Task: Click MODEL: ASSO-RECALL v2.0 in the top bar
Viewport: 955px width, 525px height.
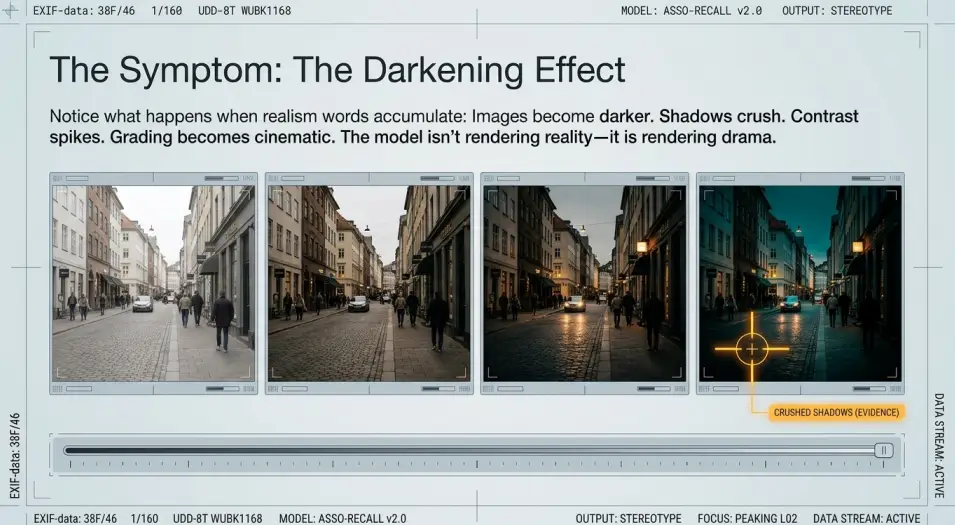Action: [691, 10]
